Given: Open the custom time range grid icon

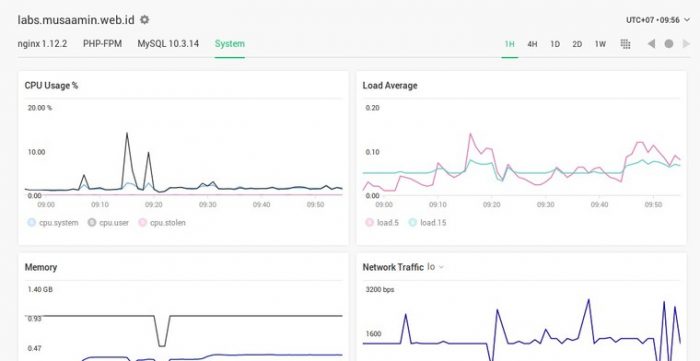Looking at the screenshot, I should click(625, 44).
